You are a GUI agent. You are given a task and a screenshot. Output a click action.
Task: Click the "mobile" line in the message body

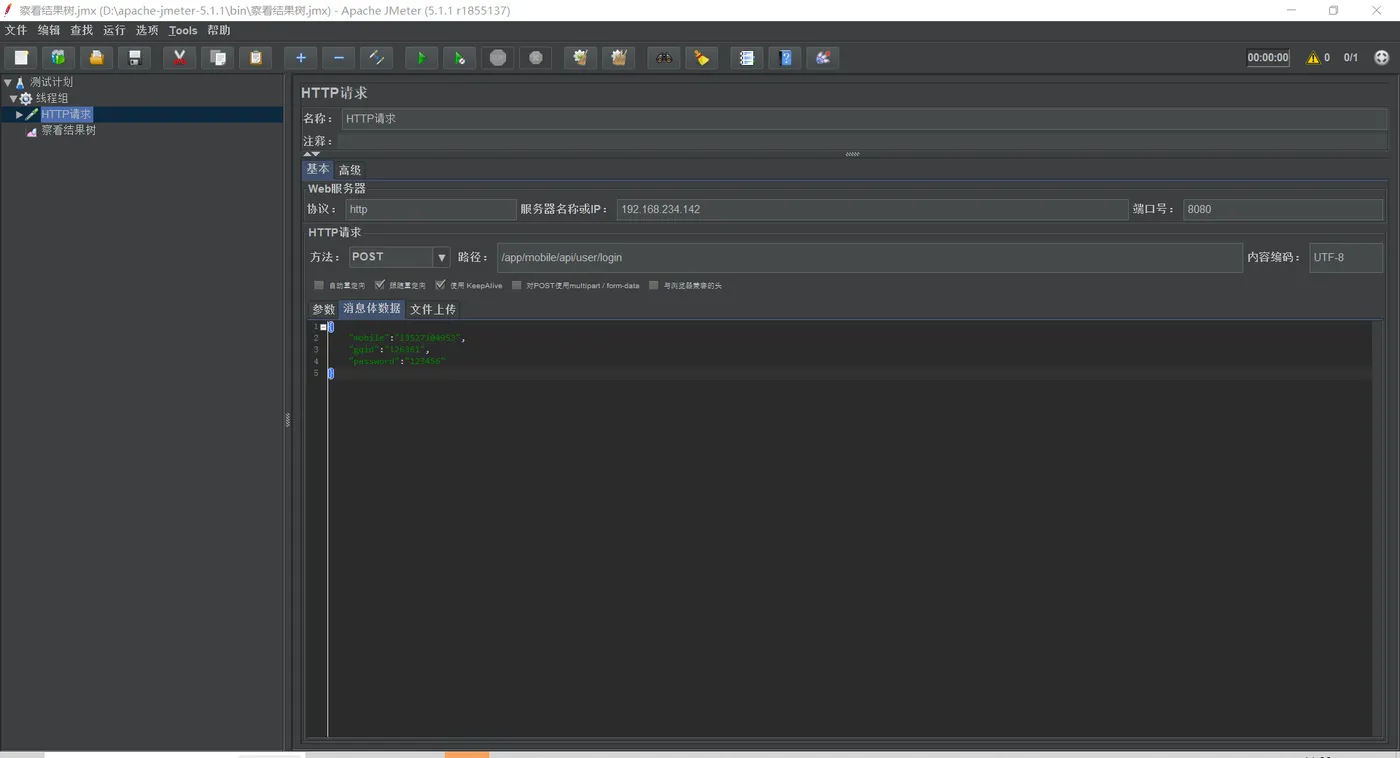point(406,338)
